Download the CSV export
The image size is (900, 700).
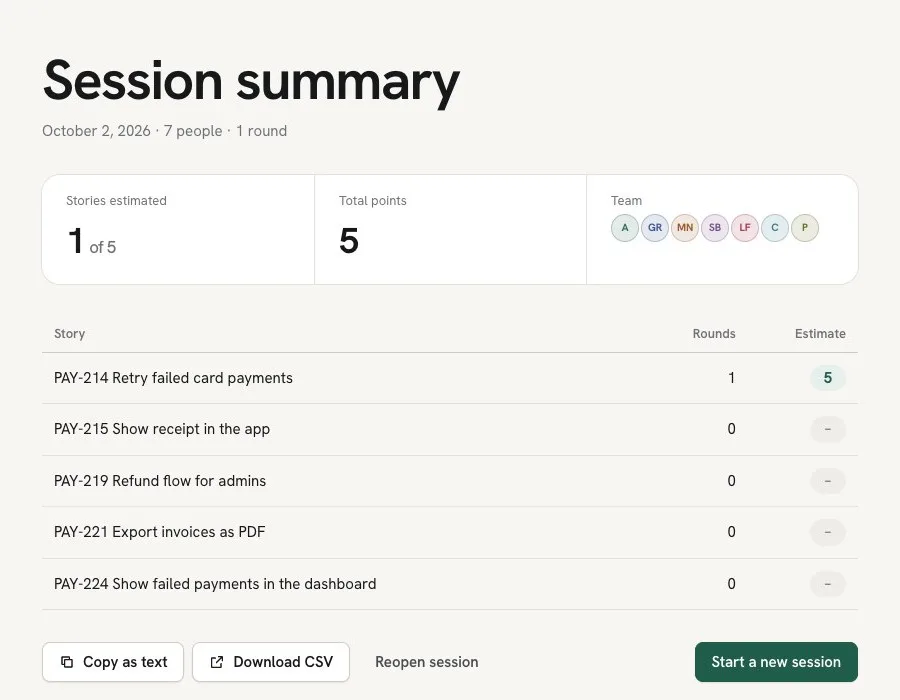coord(271,662)
